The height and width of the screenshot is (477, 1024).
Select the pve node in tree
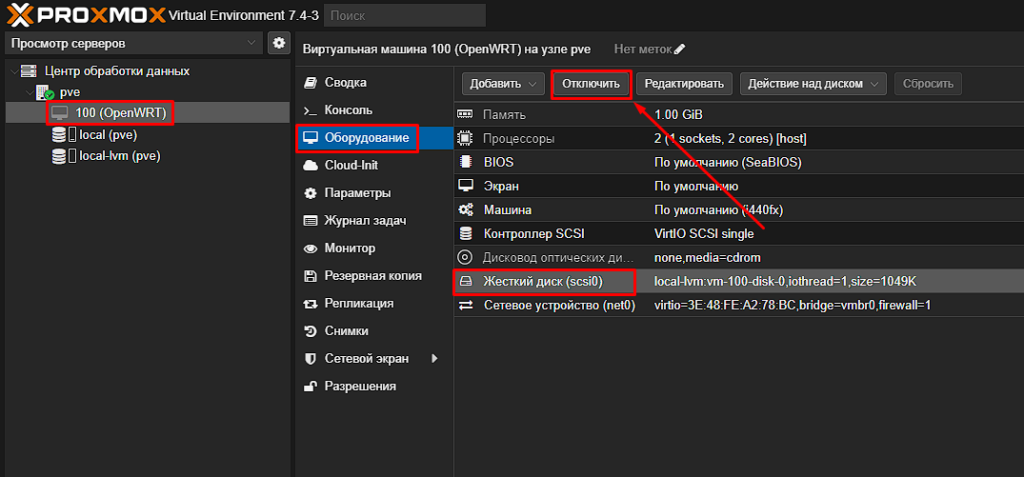[x=69, y=92]
